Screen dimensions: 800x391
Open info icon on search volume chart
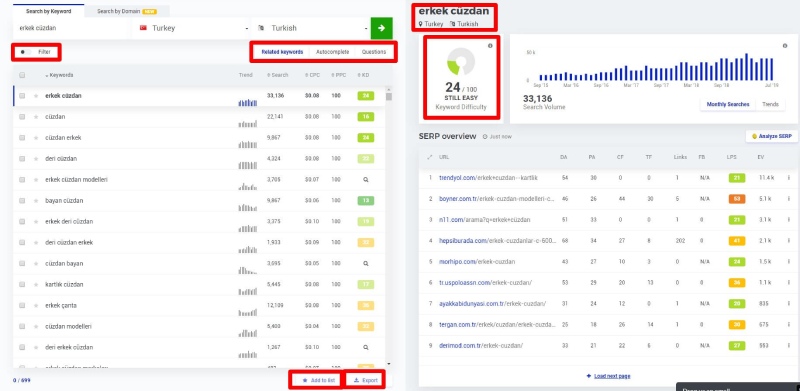tap(785, 46)
